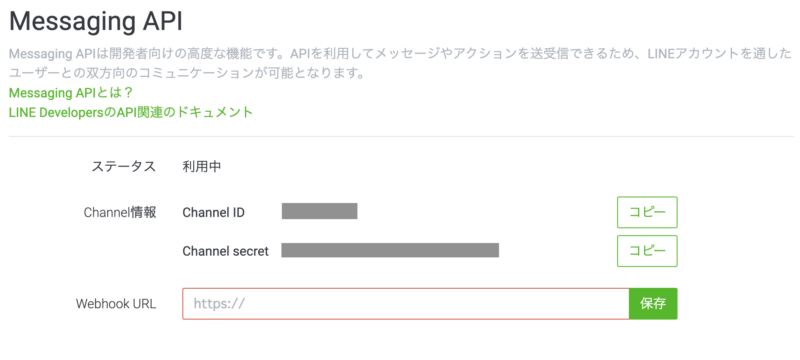The width and height of the screenshot is (800, 360).
Task: Select the masked Channel secret value
Action: [390, 250]
